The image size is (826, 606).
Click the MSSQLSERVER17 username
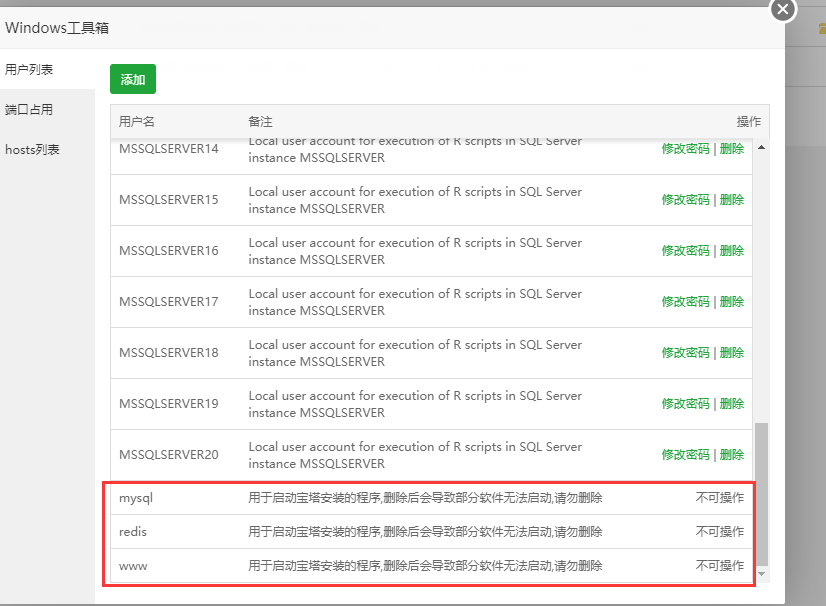pyautogui.click(x=169, y=301)
